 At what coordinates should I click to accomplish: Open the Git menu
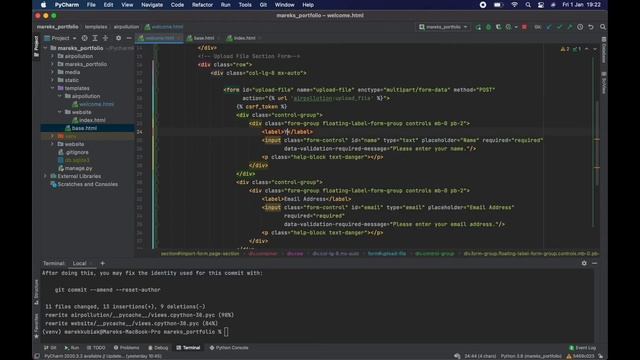(263, 5)
